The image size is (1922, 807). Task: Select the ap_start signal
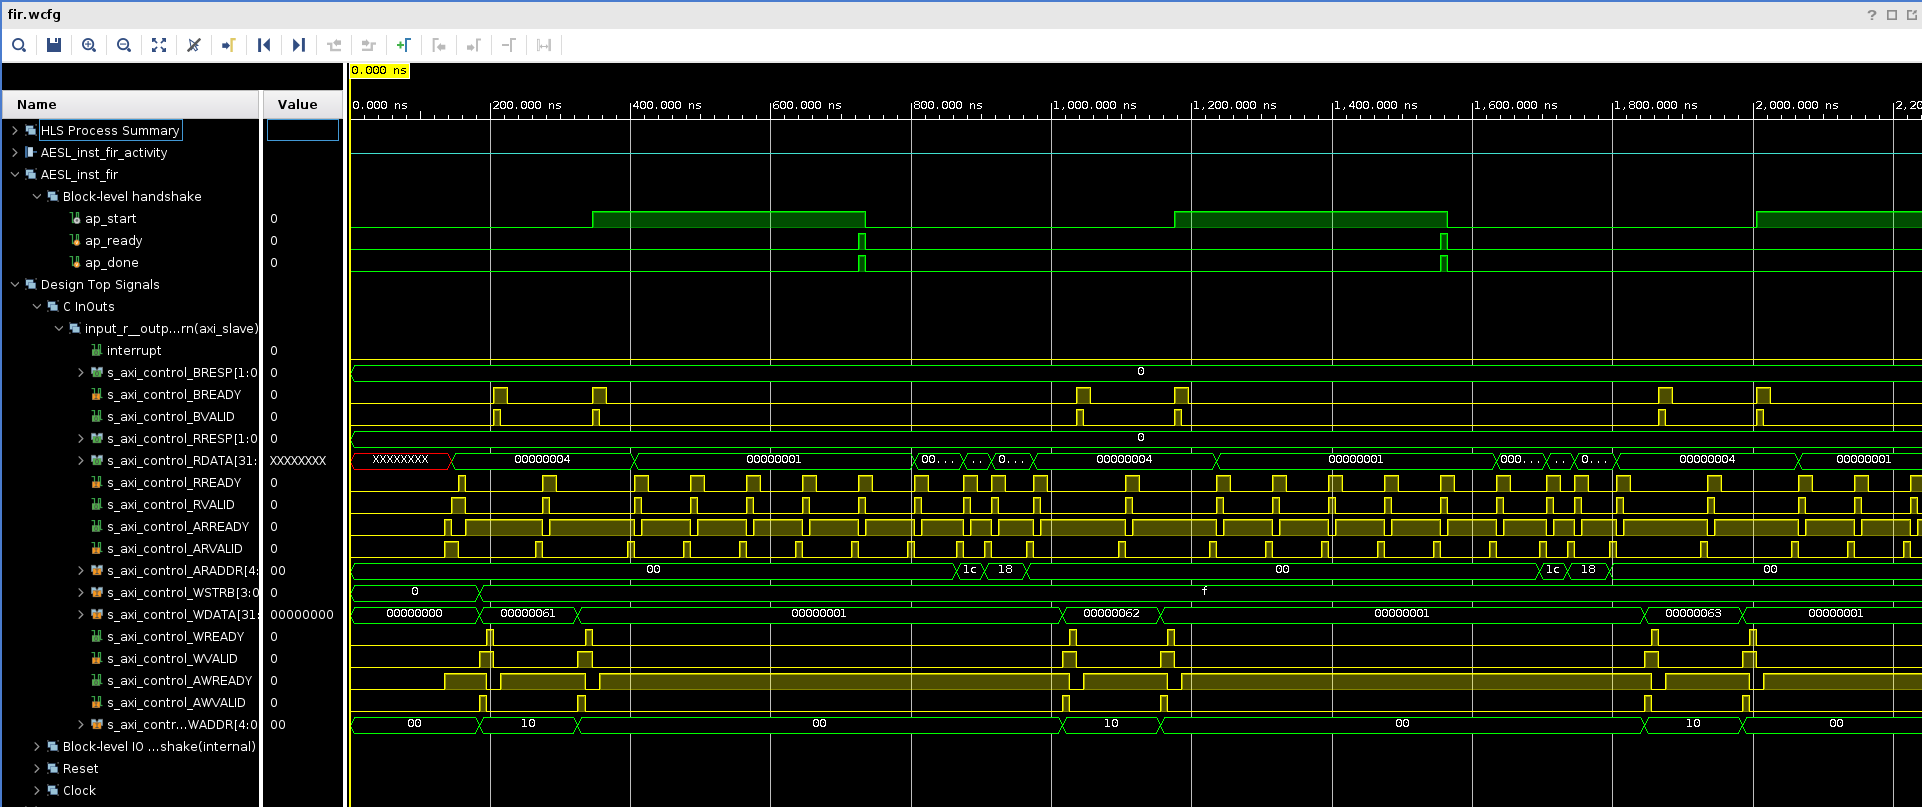[x=110, y=219]
